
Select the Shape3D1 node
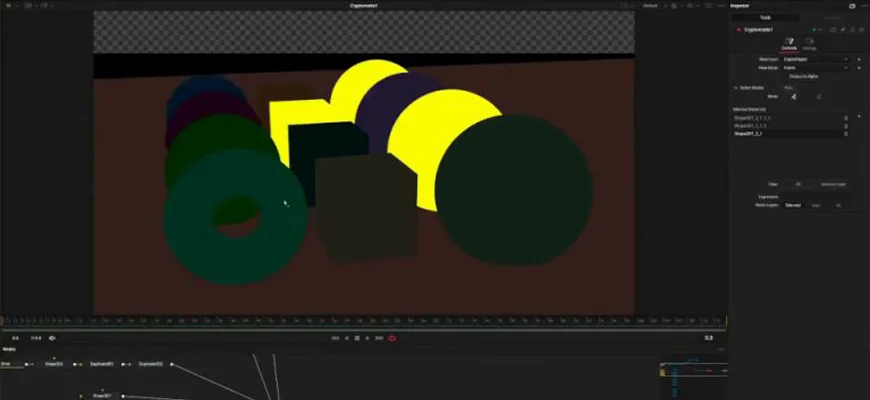pos(102,396)
